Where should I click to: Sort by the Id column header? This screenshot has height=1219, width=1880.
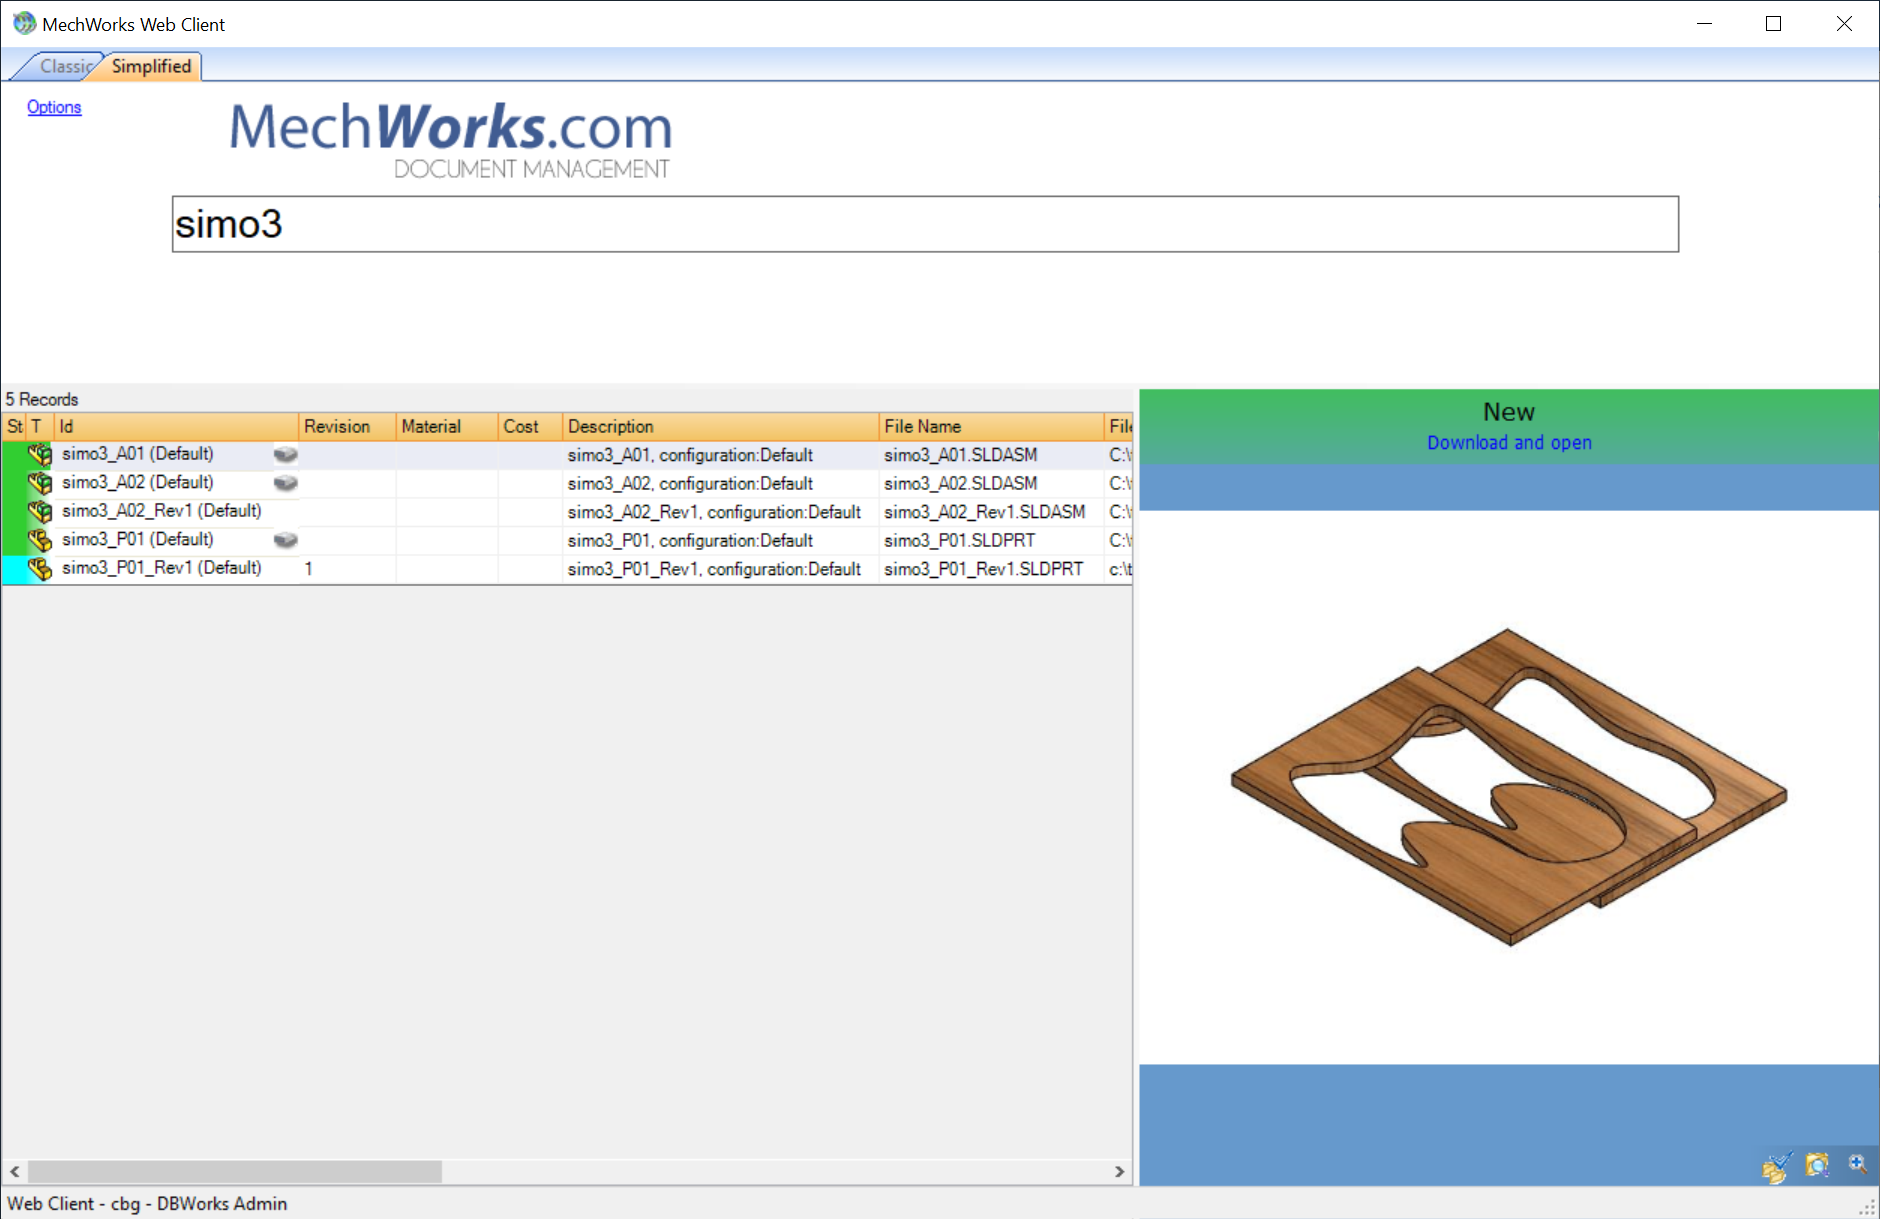(x=176, y=427)
